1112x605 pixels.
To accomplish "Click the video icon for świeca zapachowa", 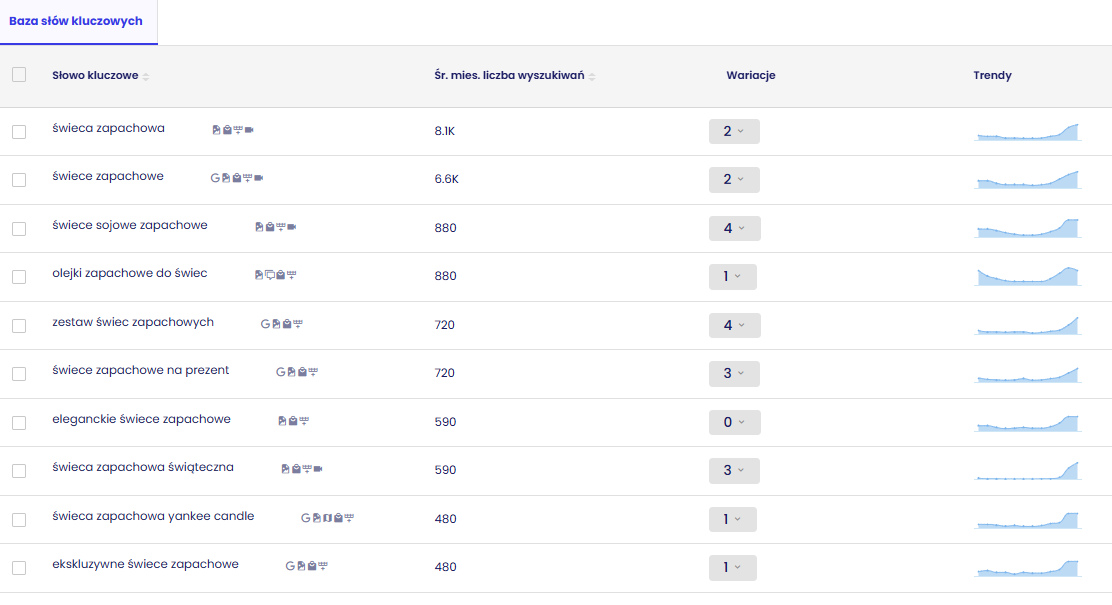I will (x=249, y=130).
